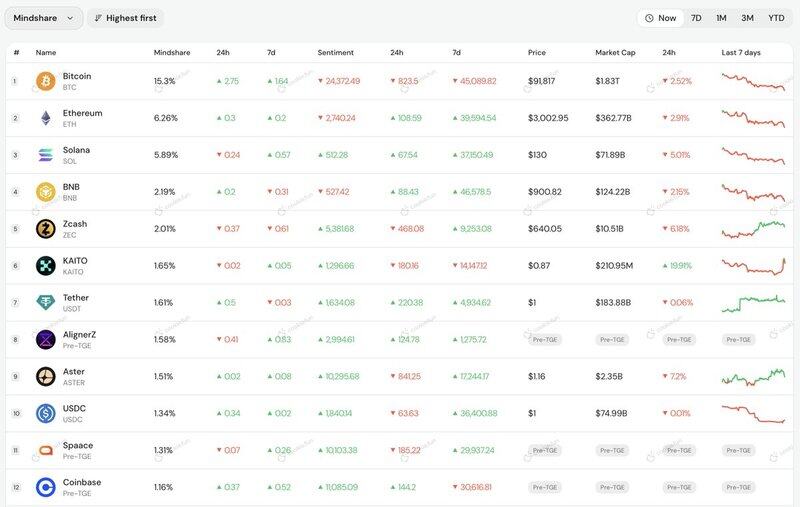Click the Solana logo icon
The width and height of the screenshot is (800, 507).
pyautogui.click(x=45, y=155)
